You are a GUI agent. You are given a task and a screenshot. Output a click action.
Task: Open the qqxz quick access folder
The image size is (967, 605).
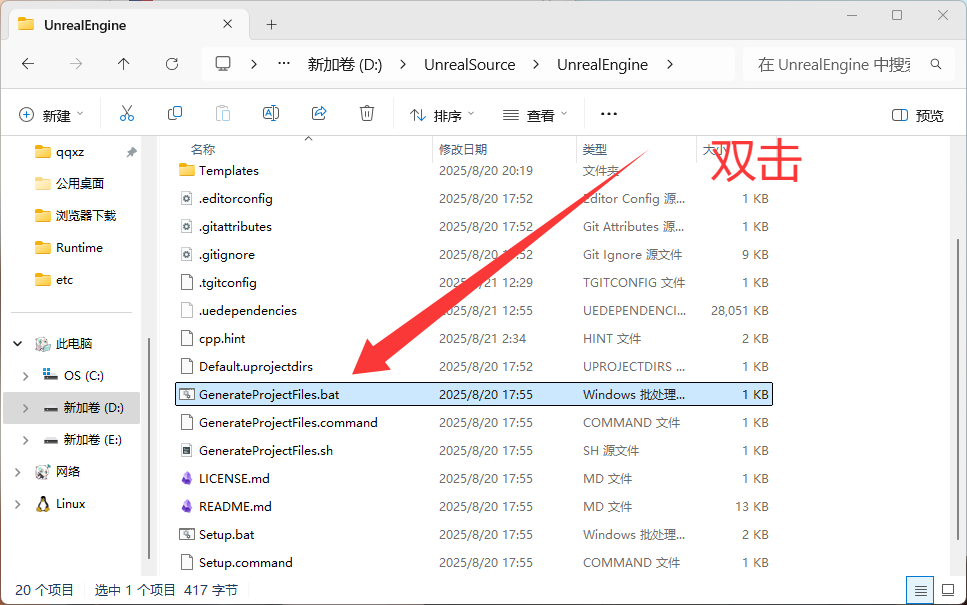(x=70, y=152)
